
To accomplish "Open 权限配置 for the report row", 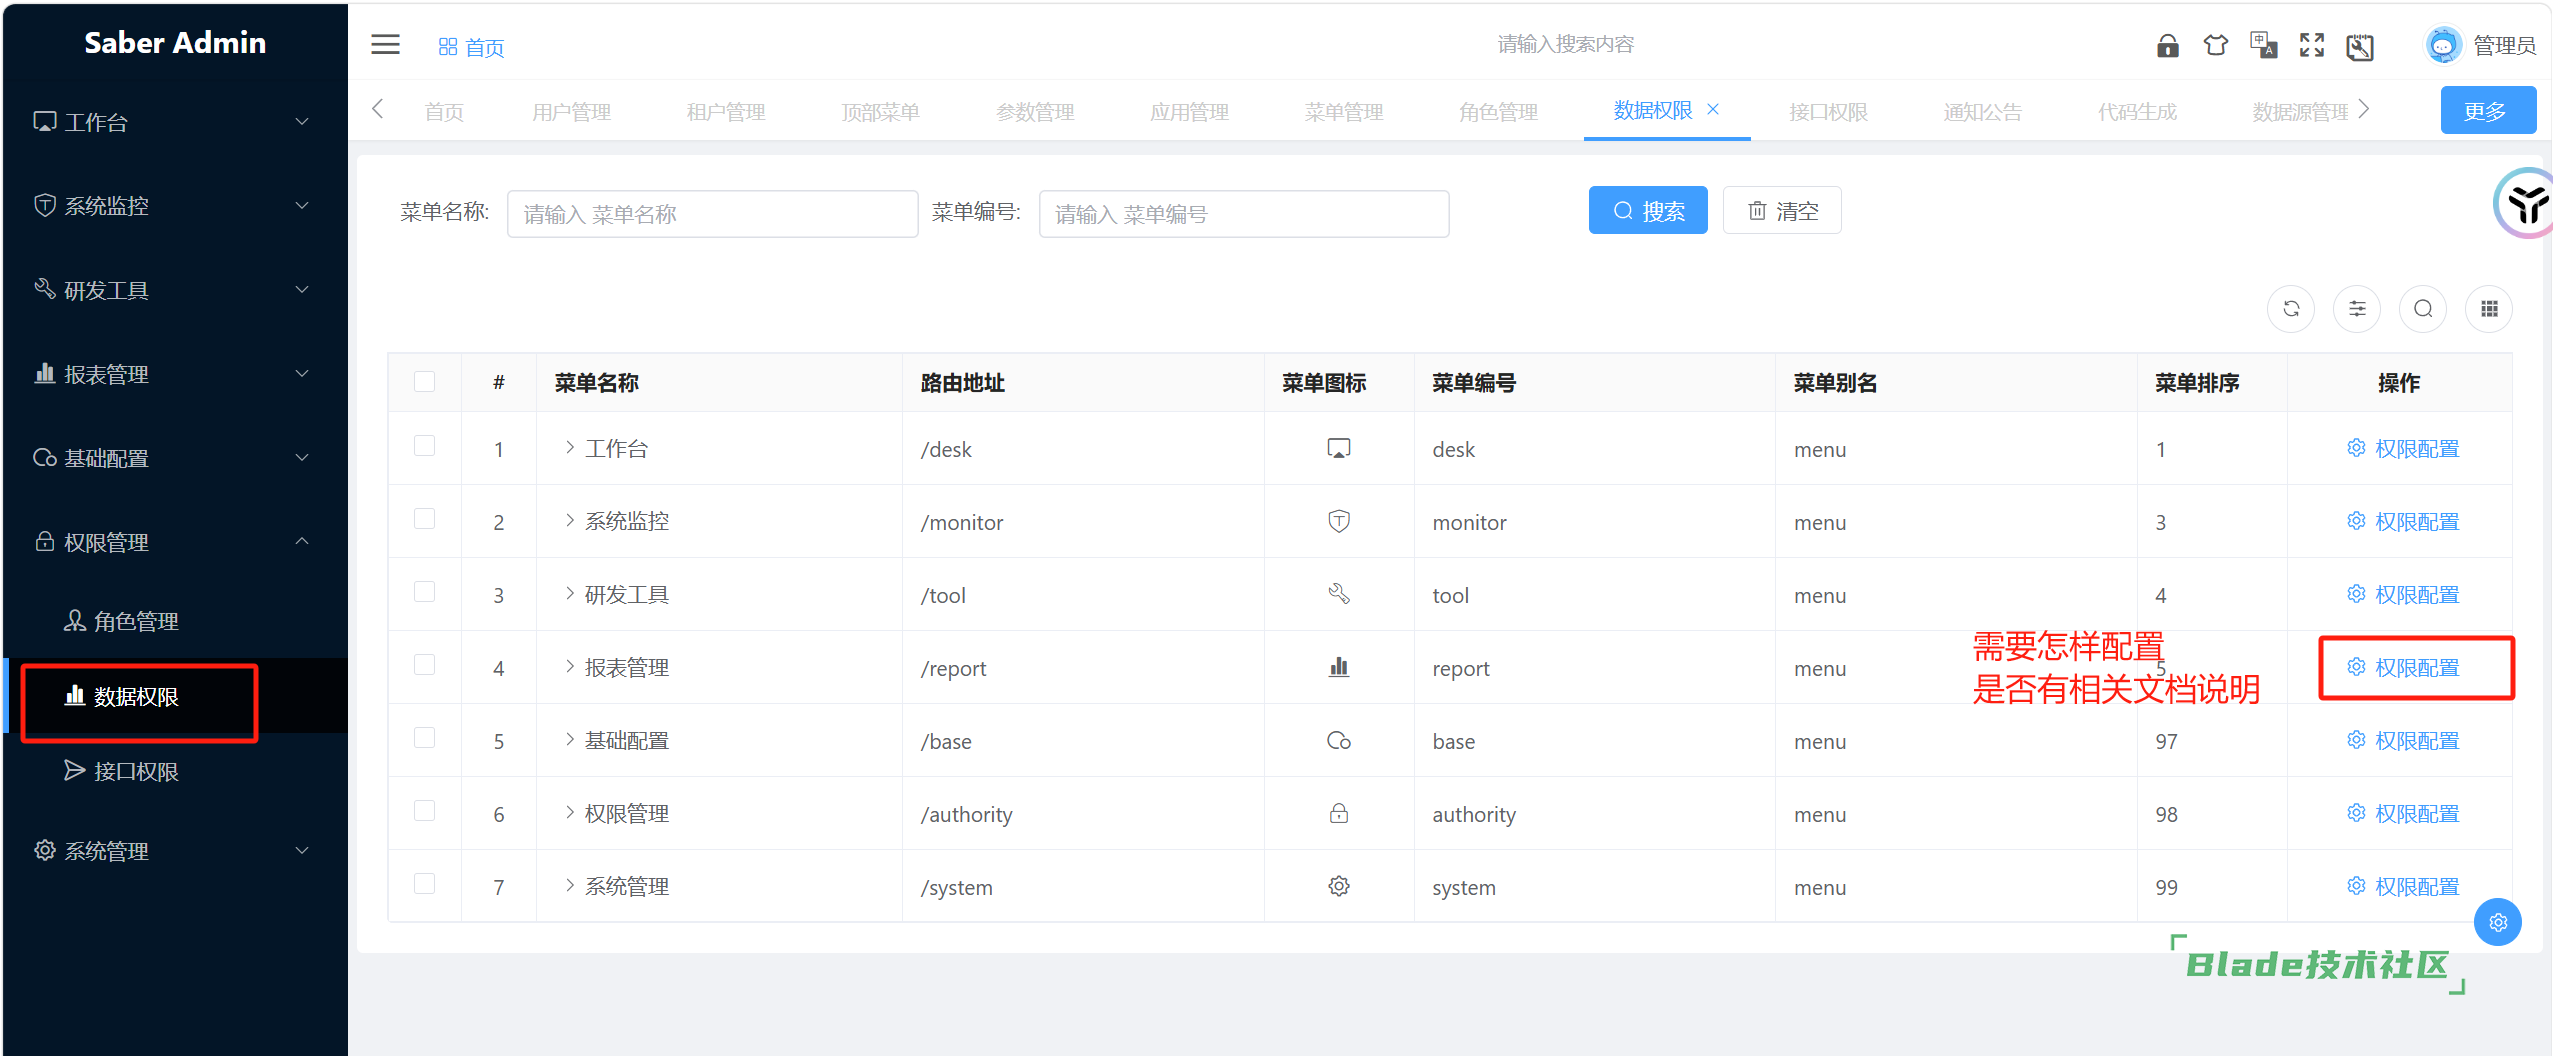I will tap(2403, 668).
